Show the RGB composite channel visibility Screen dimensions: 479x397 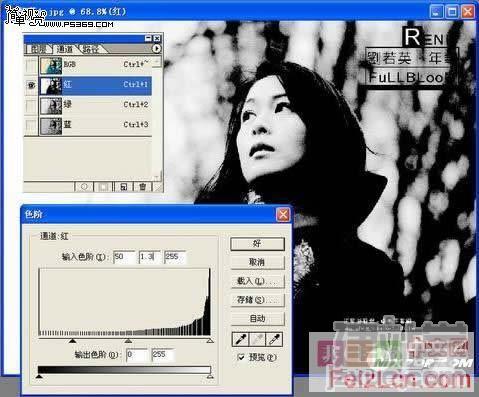(x=31, y=65)
